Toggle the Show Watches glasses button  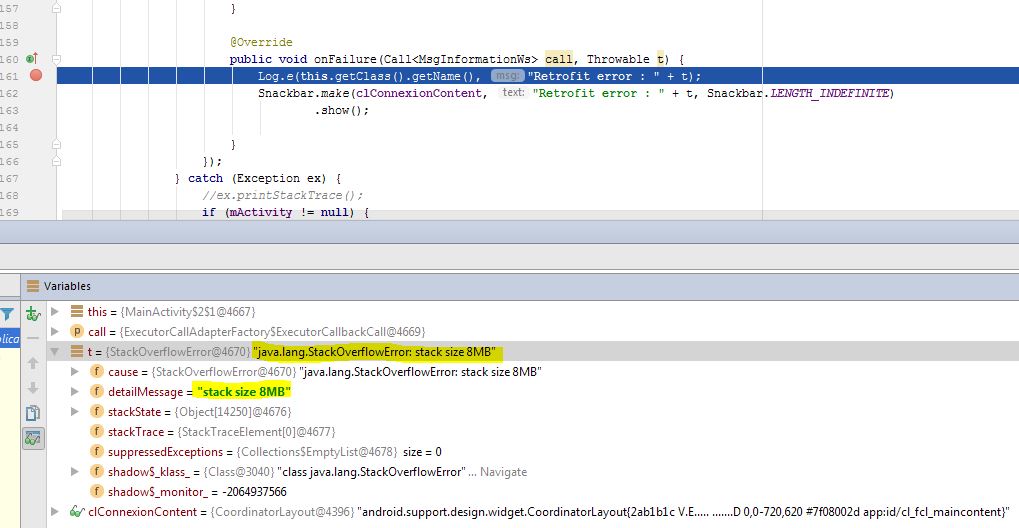pyautogui.click(x=32, y=439)
